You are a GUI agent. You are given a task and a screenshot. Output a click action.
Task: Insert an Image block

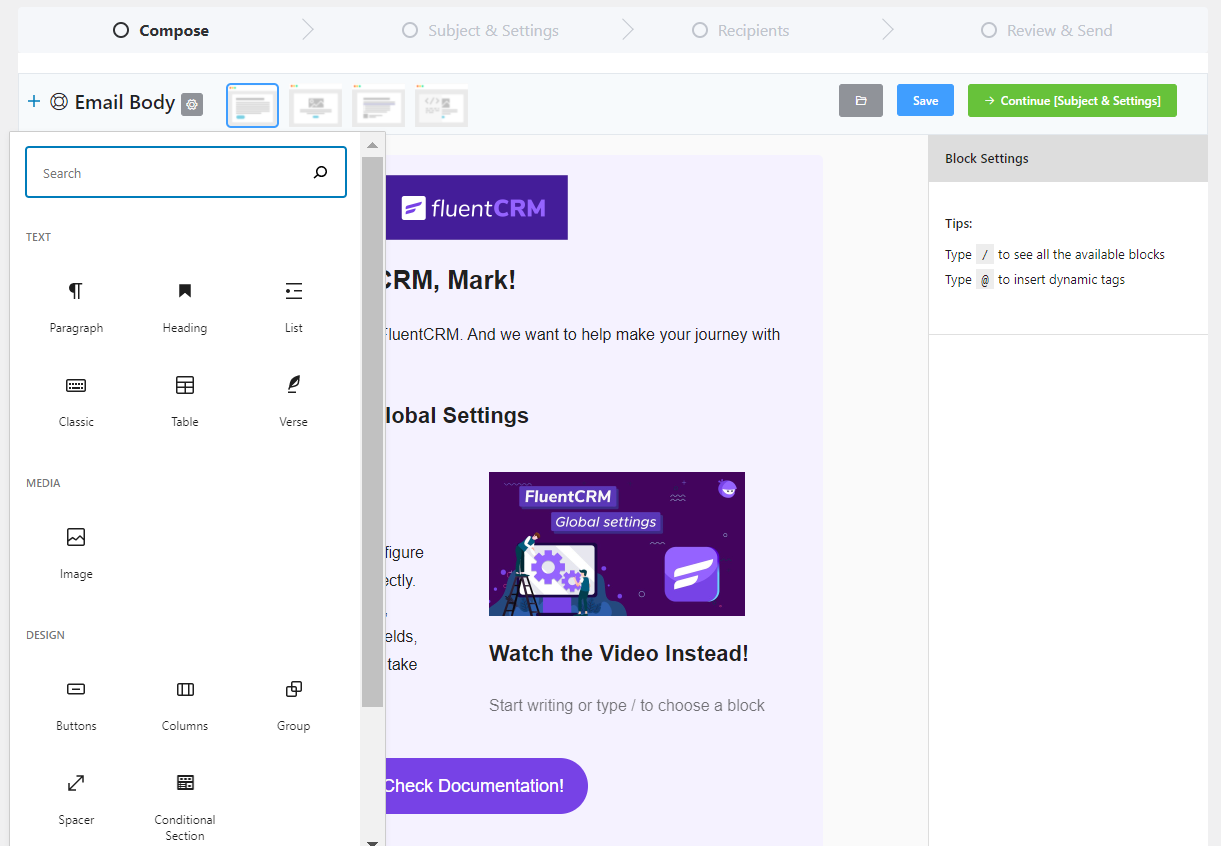pos(76,551)
